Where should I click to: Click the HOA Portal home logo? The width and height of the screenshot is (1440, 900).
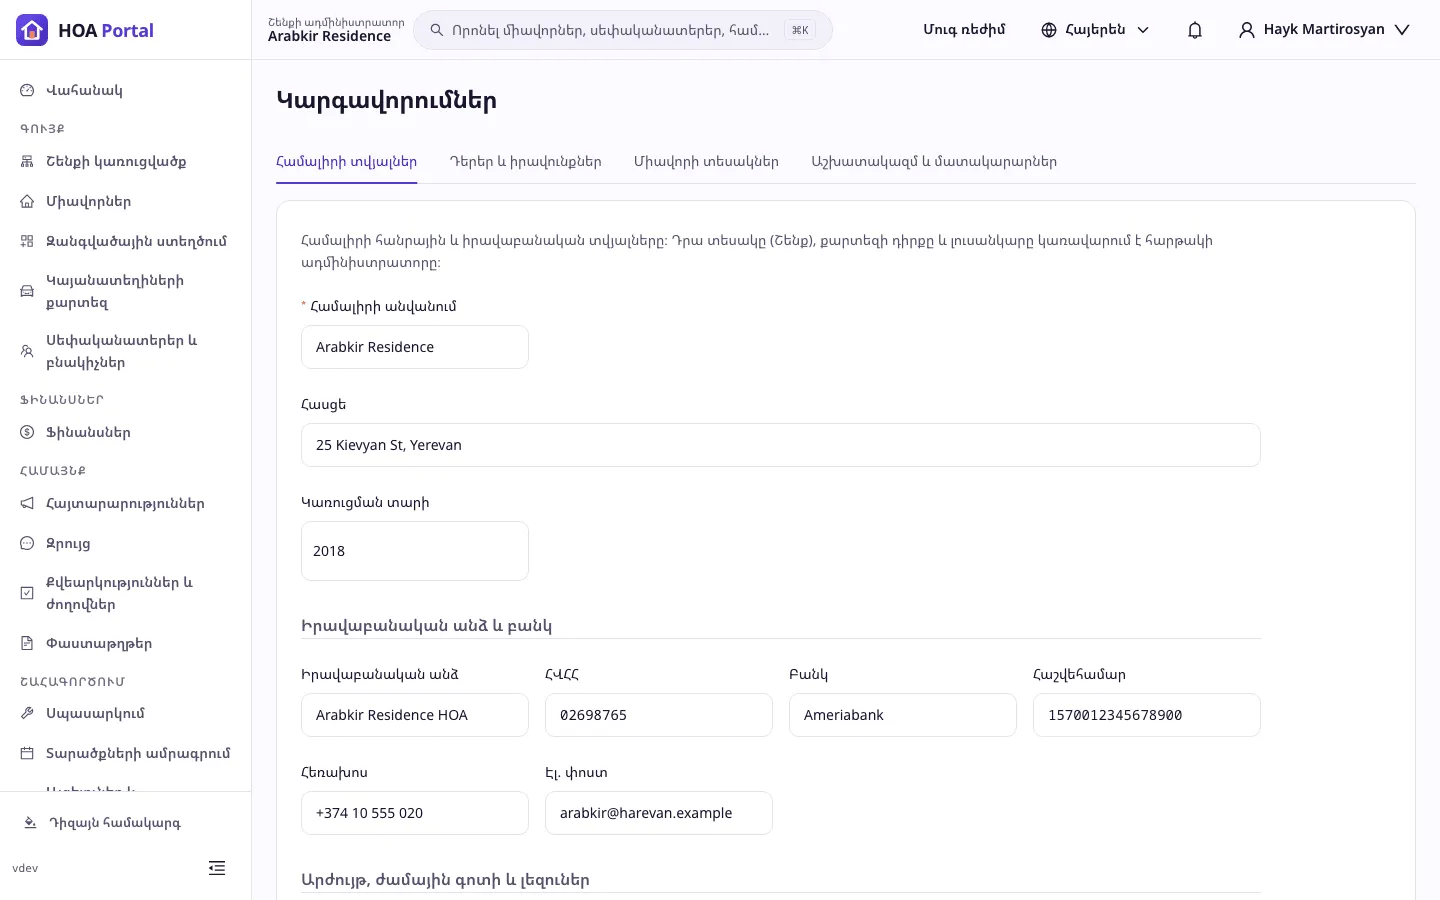[x=85, y=30]
